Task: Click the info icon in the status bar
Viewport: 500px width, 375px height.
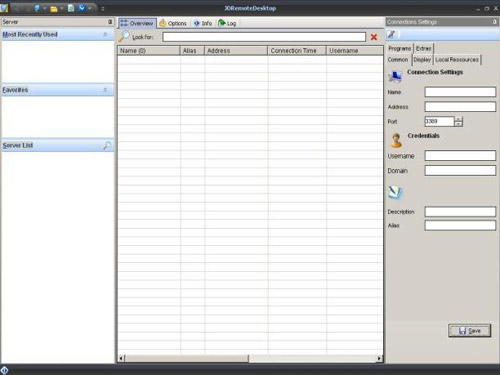Action: (x=4, y=370)
